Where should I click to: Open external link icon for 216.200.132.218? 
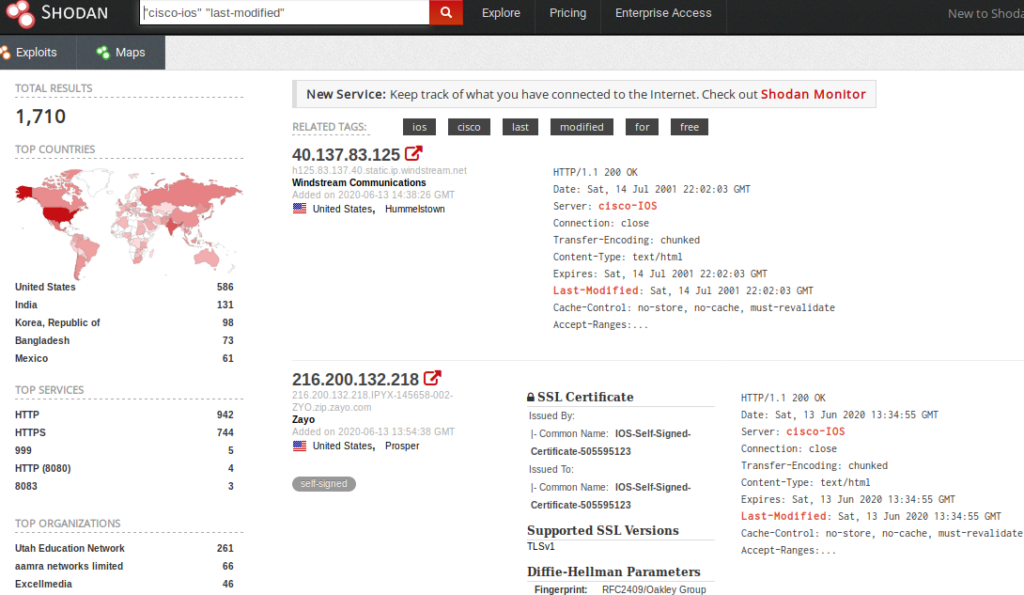pyautogui.click(x=432, y=378)
